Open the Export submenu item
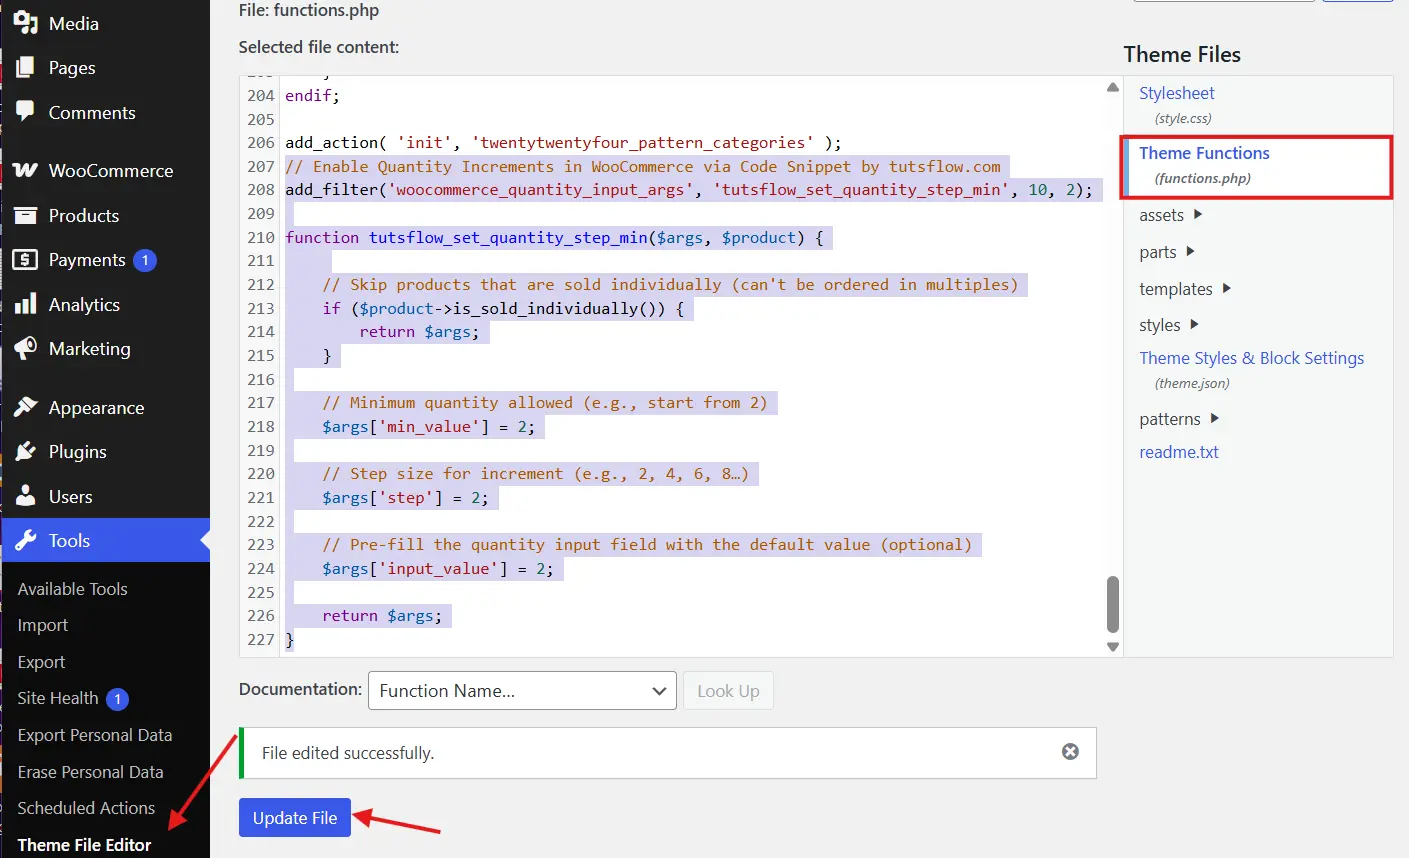The width and height of the screenshot is (1409, 858). pyautogui.click(x=41, y=662)
